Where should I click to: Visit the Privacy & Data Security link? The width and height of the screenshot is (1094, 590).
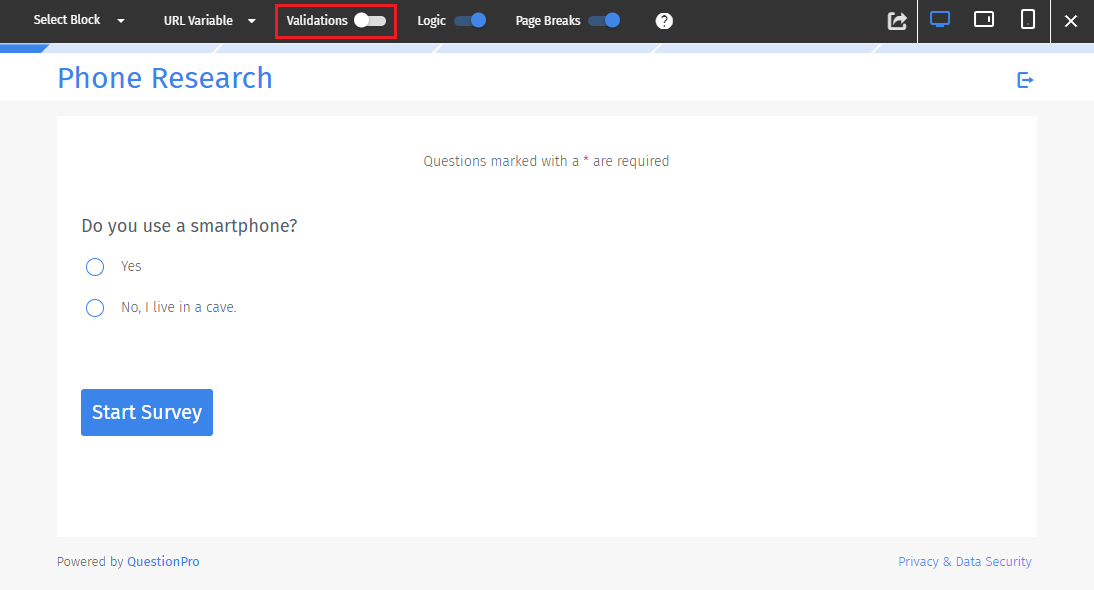(x=964, y=561)
